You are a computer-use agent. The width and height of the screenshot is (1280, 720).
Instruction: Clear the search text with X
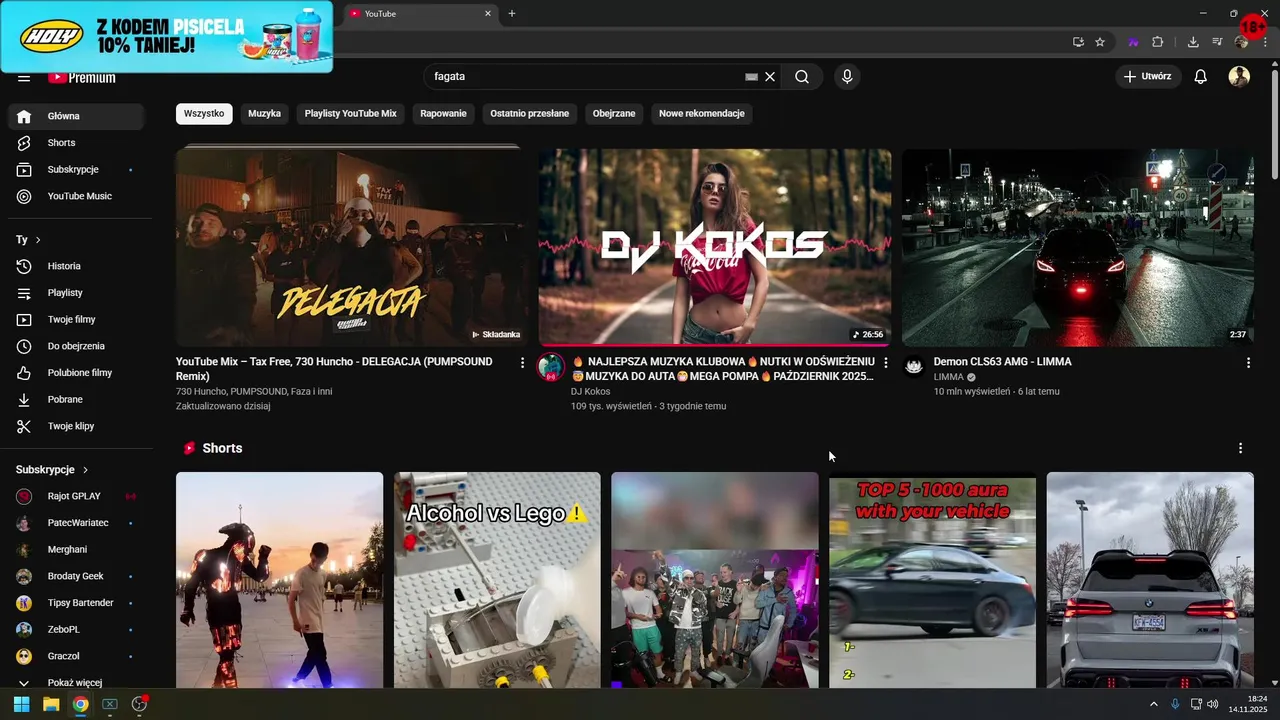(x=770, y=76)
